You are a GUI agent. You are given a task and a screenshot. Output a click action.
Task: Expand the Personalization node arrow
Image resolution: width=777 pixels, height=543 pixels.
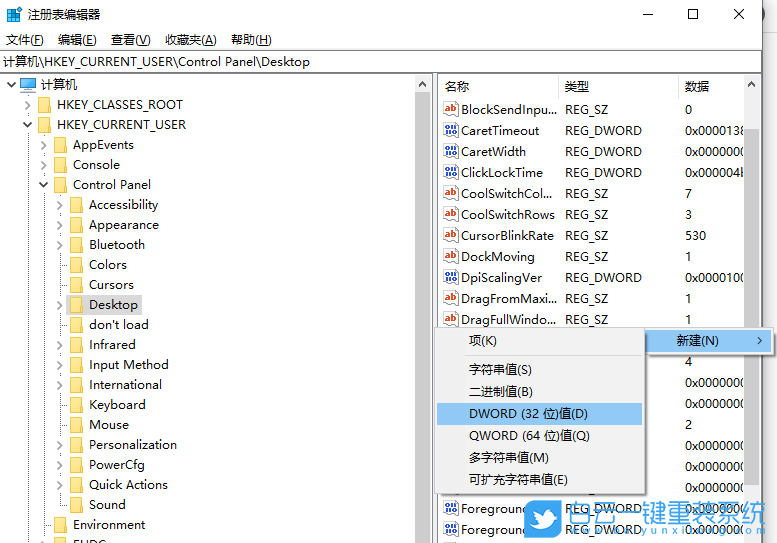tap(59, 445)
